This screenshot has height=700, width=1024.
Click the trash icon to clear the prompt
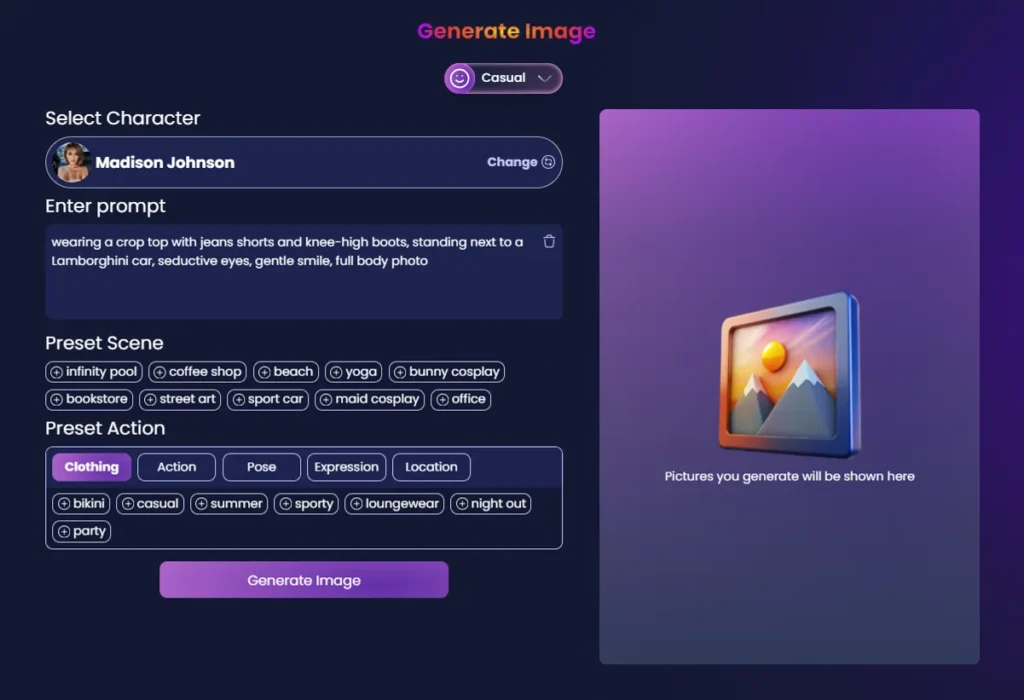549,241
